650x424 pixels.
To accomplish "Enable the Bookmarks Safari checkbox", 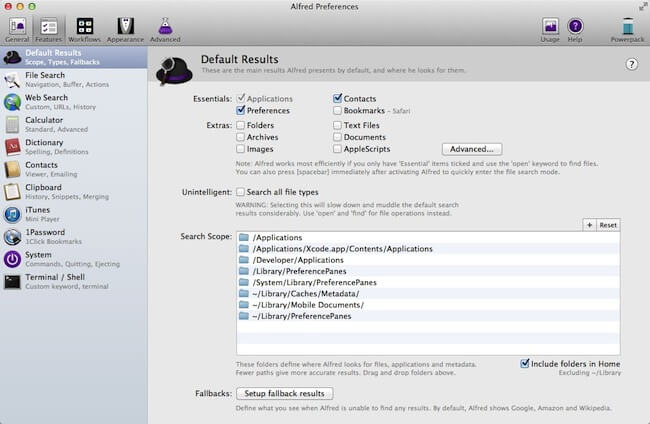I will [337, 110].
